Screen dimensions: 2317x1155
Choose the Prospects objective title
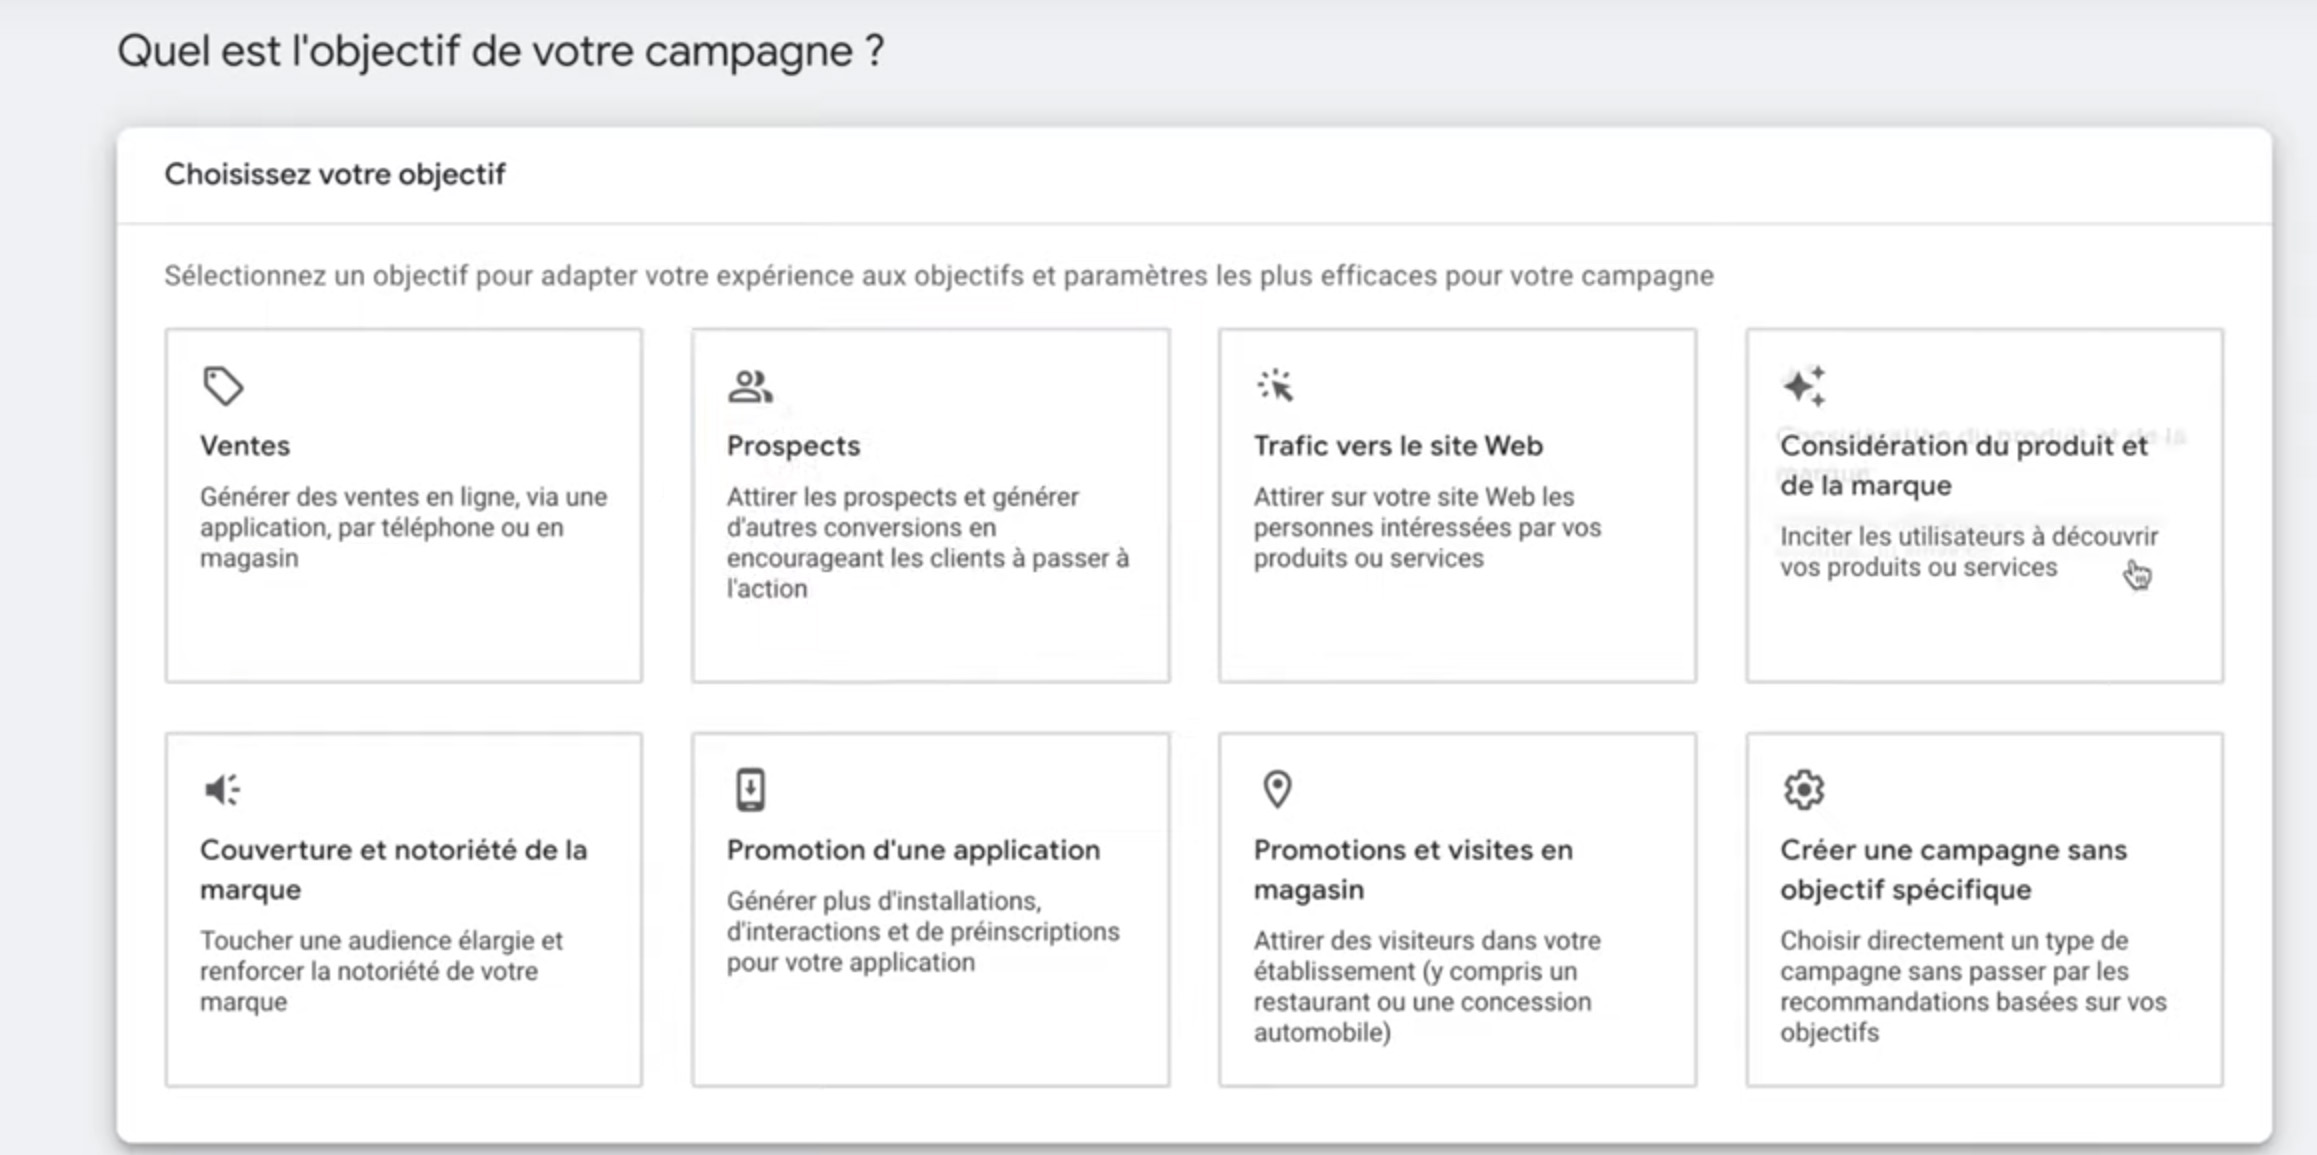pos(793,446)
